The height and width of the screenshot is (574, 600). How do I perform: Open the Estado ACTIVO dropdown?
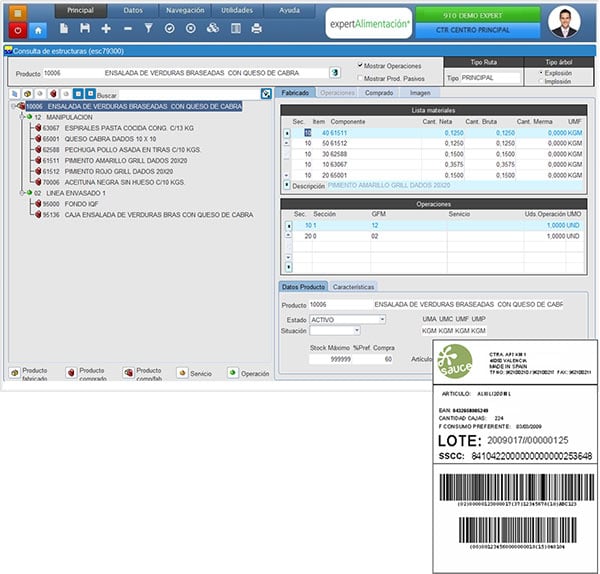point(382,319)
